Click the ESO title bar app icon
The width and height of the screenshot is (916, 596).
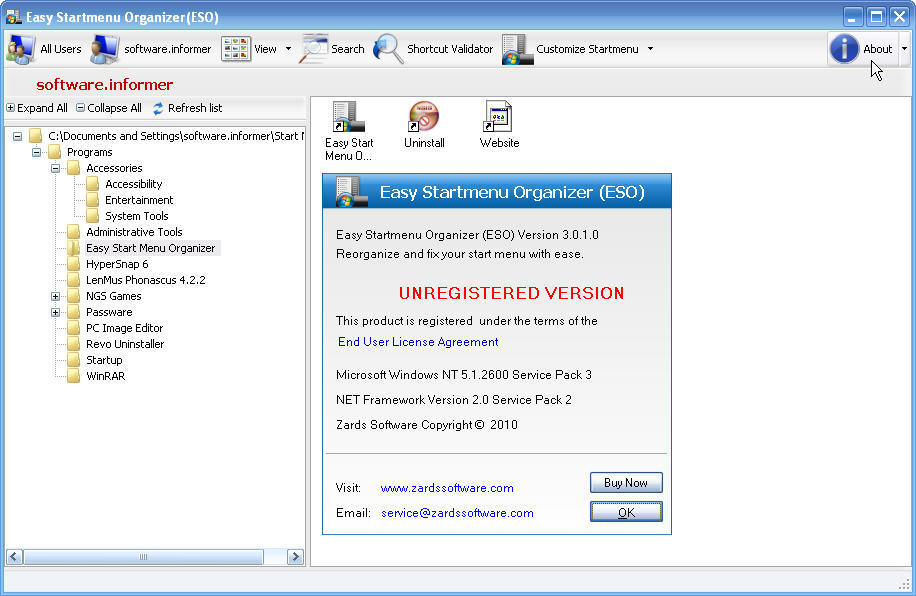tap(13, 17)
